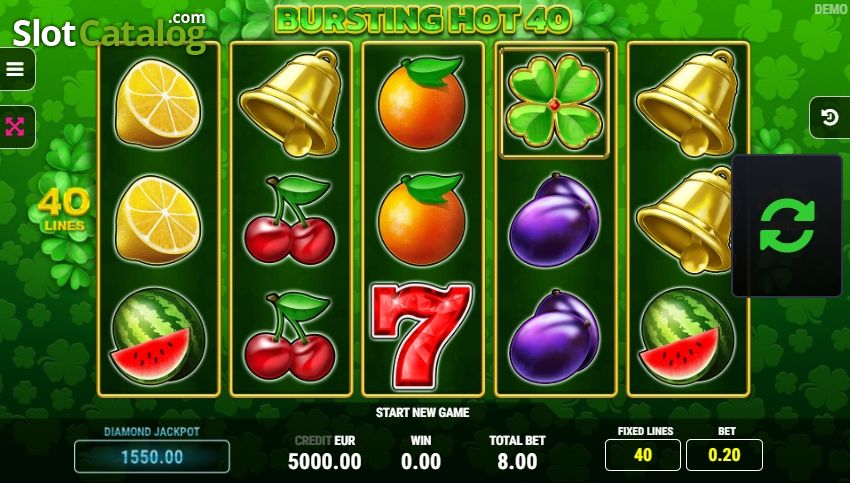Open the Fixed Lines 40 box

[x=643, y=455]
